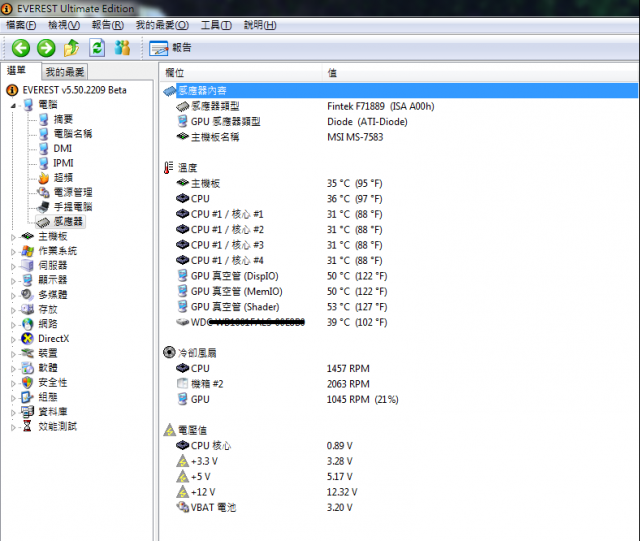Viewport: 640px width, 541px height.
Task: Click the 效能測試 hourglass icon
Action: pos(27,426)
